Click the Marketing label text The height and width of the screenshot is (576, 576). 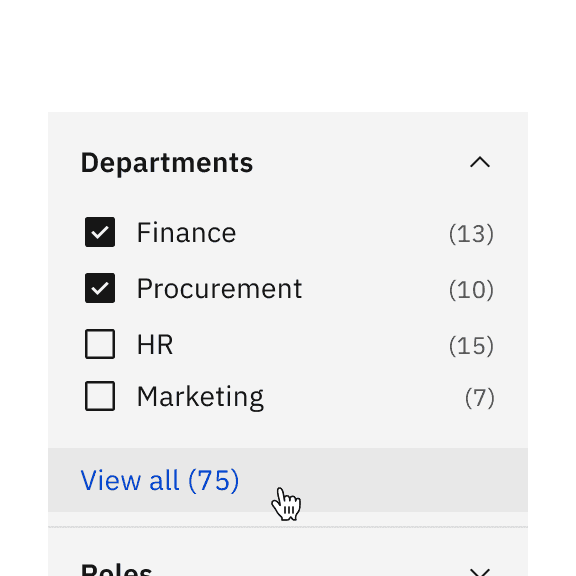pyautogui.click(x=200, y=397)
